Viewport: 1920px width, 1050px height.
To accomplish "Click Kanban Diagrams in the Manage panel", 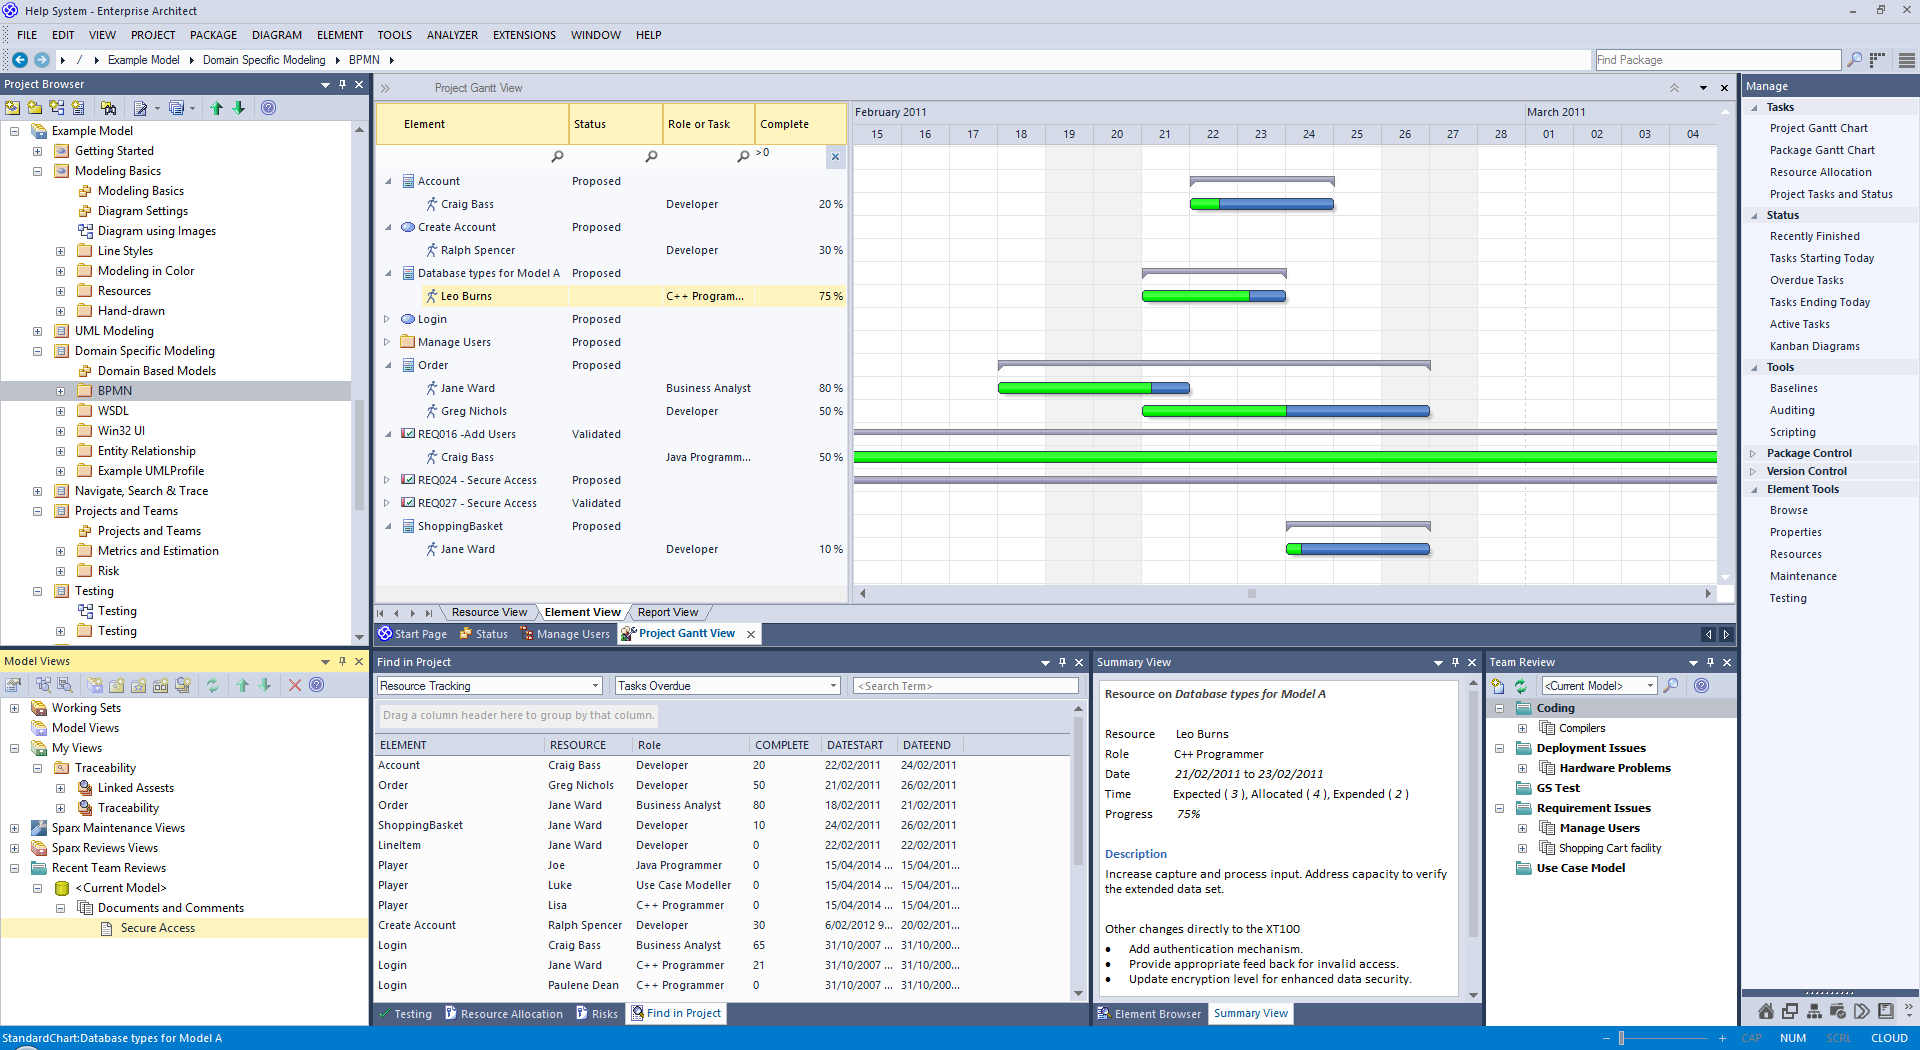I will [1814, 346].
